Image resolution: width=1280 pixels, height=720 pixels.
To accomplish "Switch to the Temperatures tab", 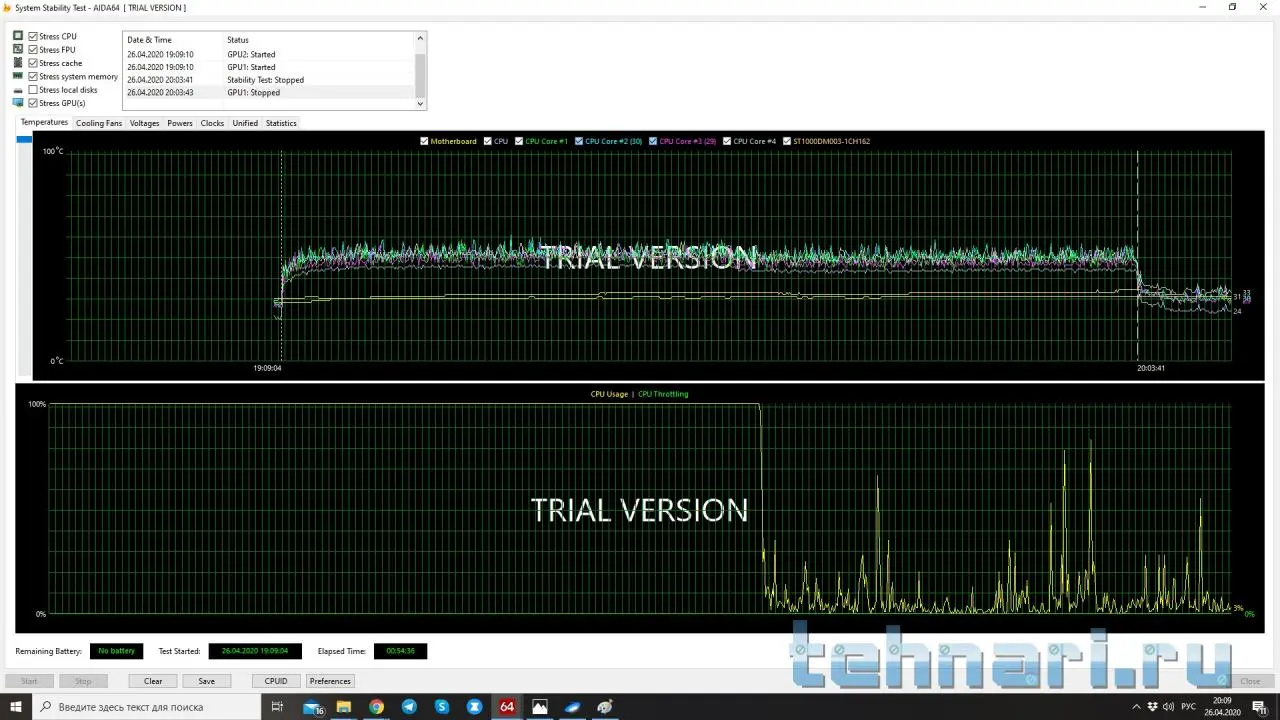I will point(44,122).
